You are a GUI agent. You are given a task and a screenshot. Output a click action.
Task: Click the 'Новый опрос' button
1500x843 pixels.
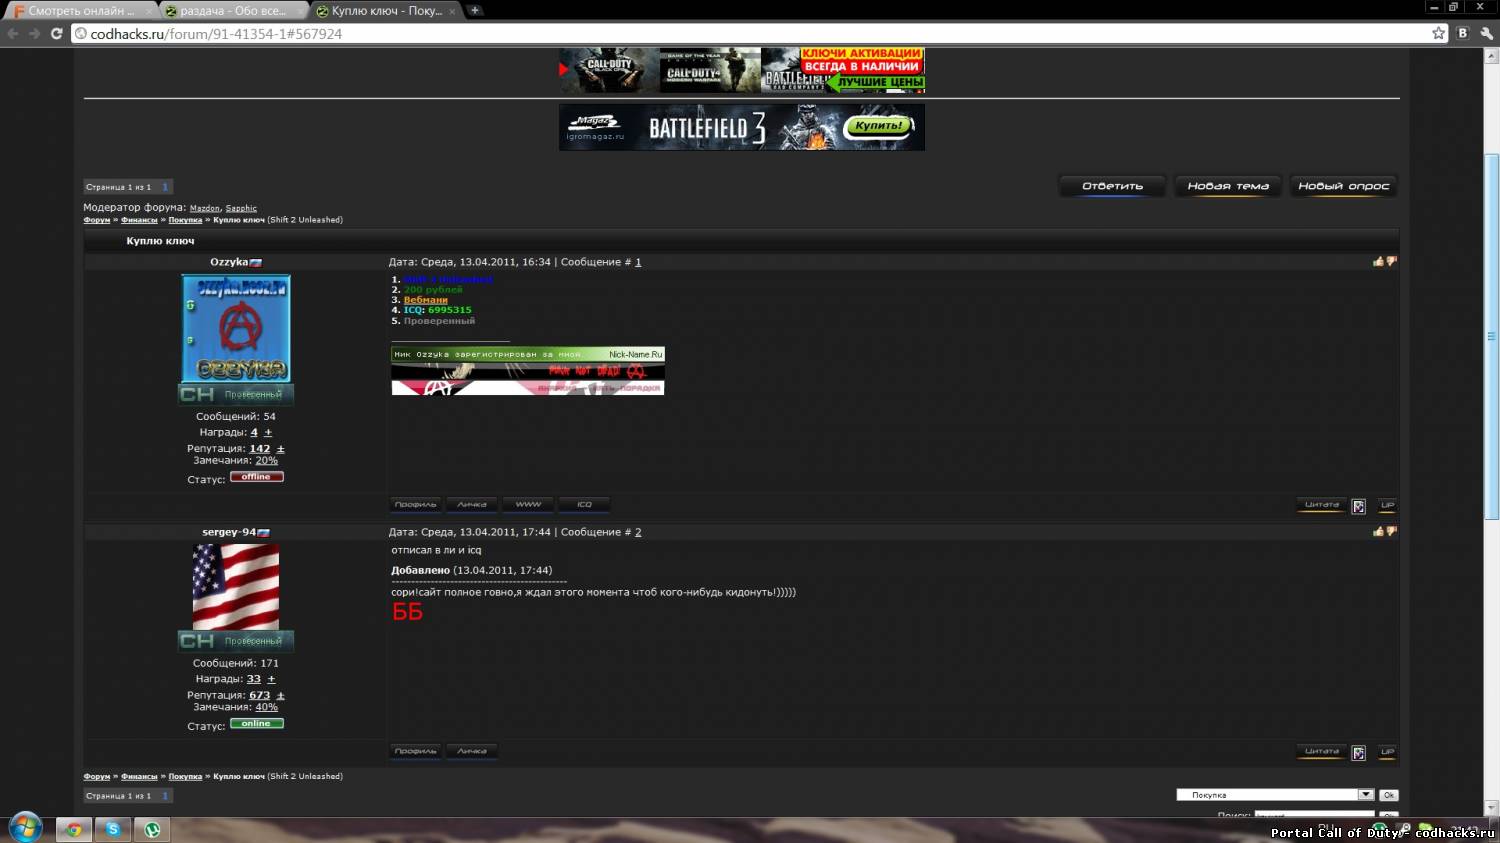click(1343, 186)
